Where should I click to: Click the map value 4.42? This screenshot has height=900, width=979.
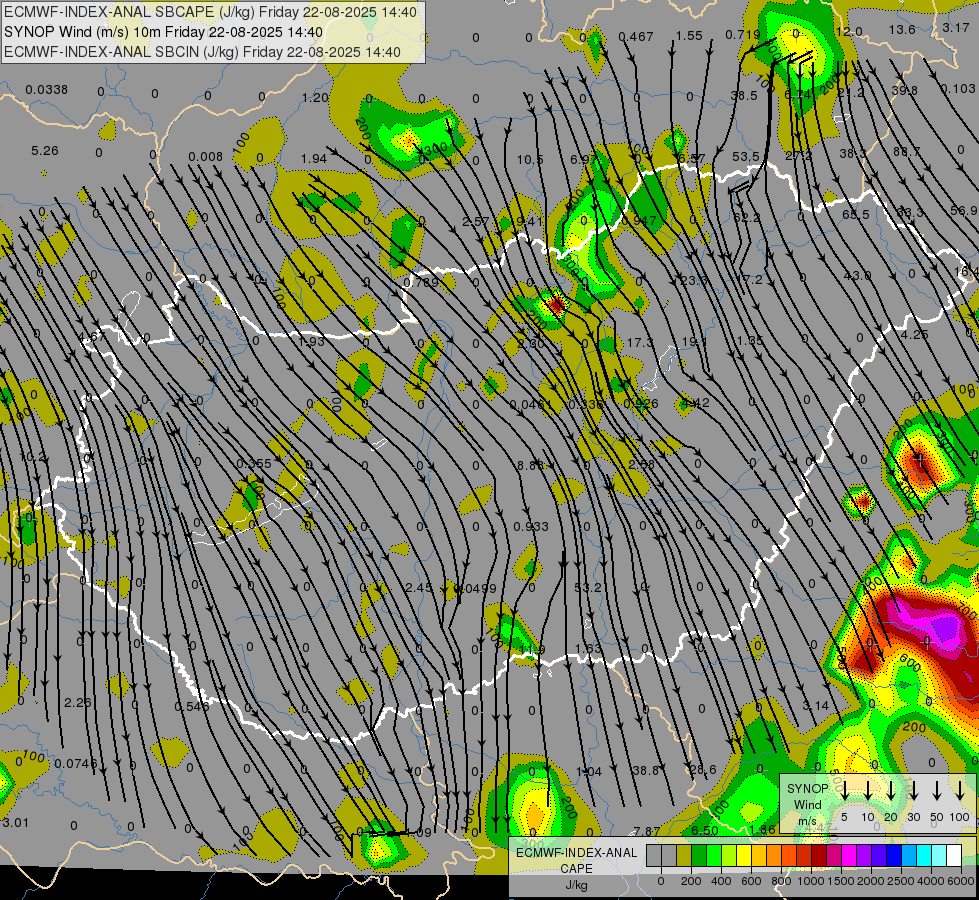point(695,403)
